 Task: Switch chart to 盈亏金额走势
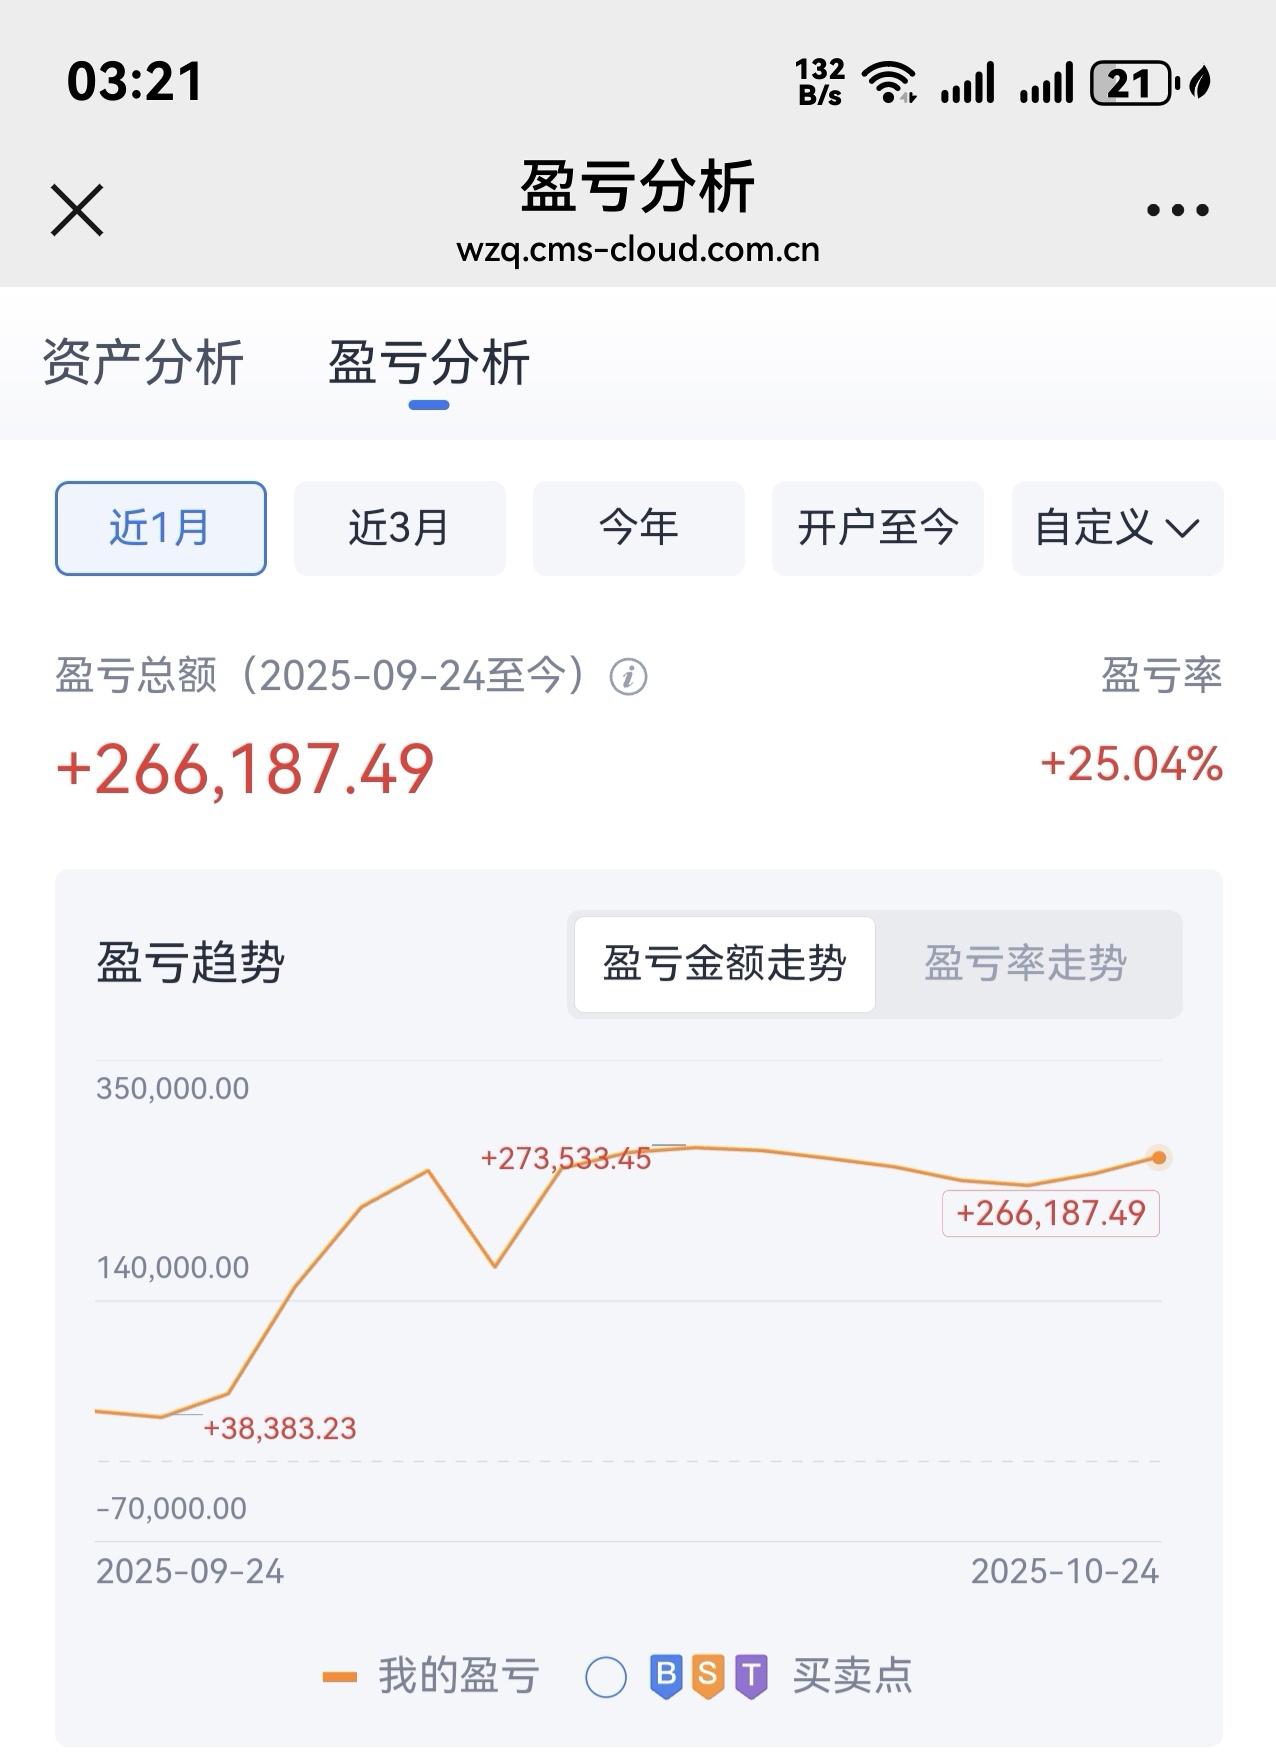725,964
